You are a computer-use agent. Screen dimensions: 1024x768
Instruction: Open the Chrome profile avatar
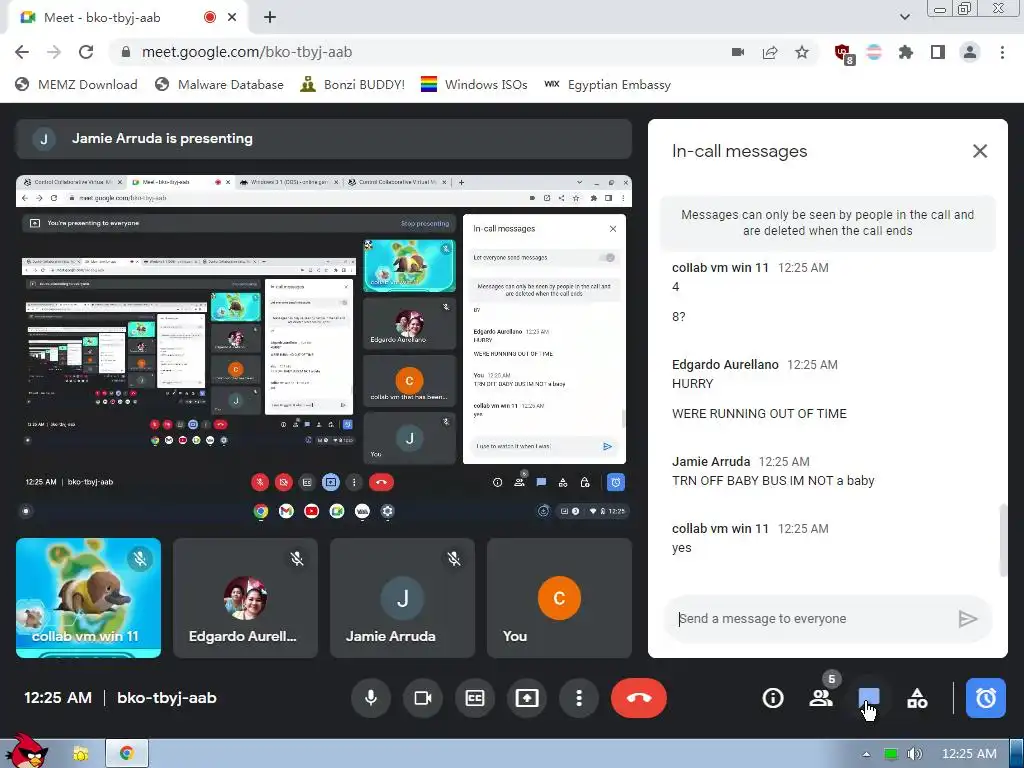click(x=970, y=52)
